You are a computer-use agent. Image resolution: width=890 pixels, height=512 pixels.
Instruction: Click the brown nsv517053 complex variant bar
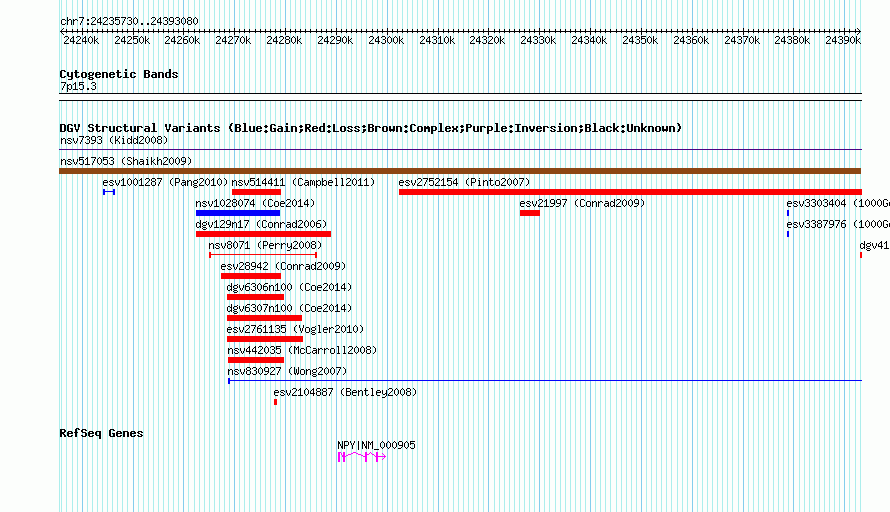tap(460, 171)
